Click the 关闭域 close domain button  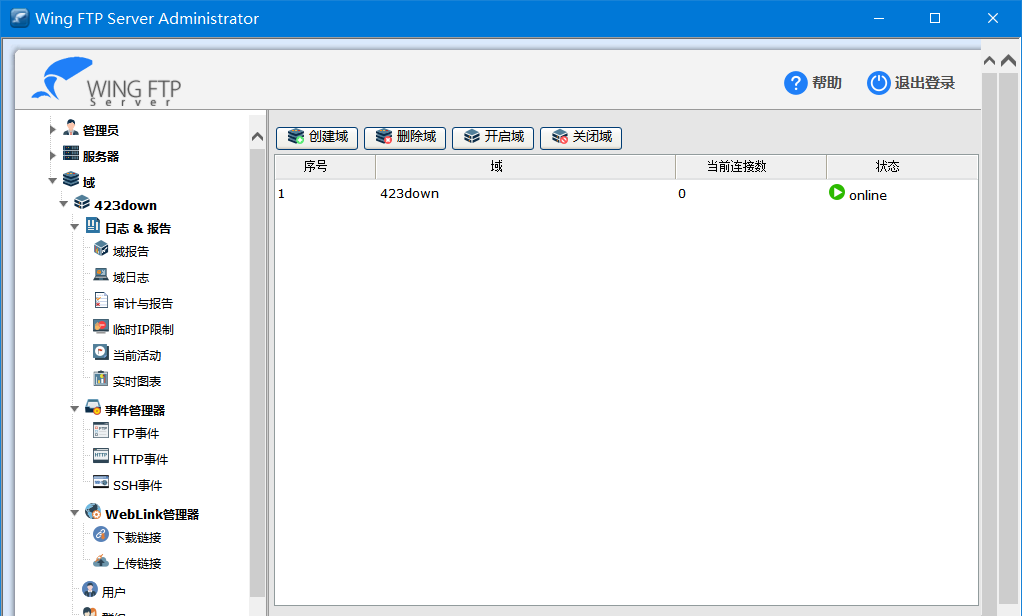click(x=581, y=137)
